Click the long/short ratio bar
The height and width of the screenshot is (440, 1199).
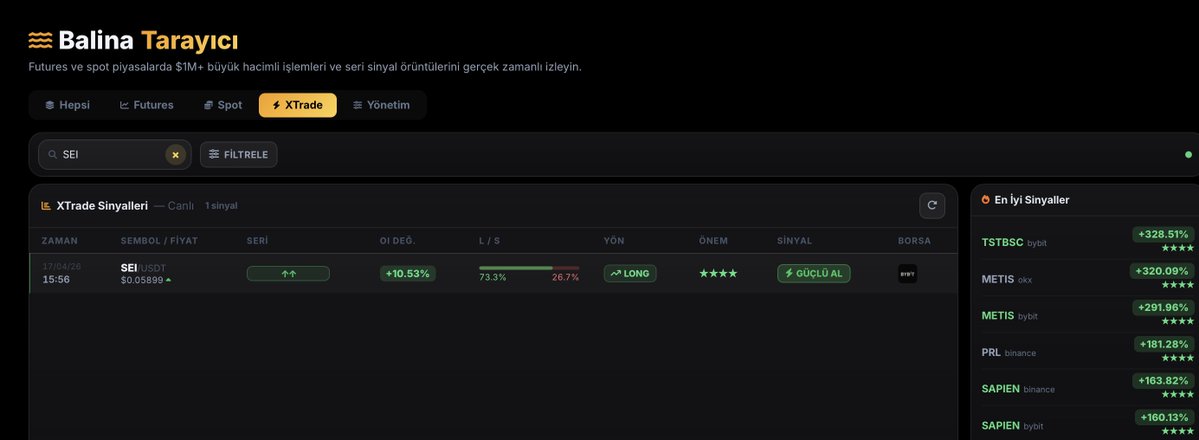pos(529,268)
